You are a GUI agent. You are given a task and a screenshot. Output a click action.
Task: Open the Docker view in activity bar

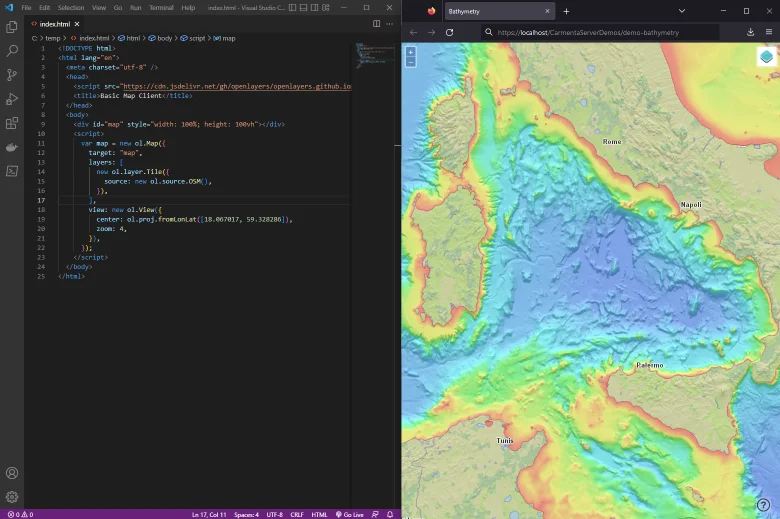coord(12,147)
